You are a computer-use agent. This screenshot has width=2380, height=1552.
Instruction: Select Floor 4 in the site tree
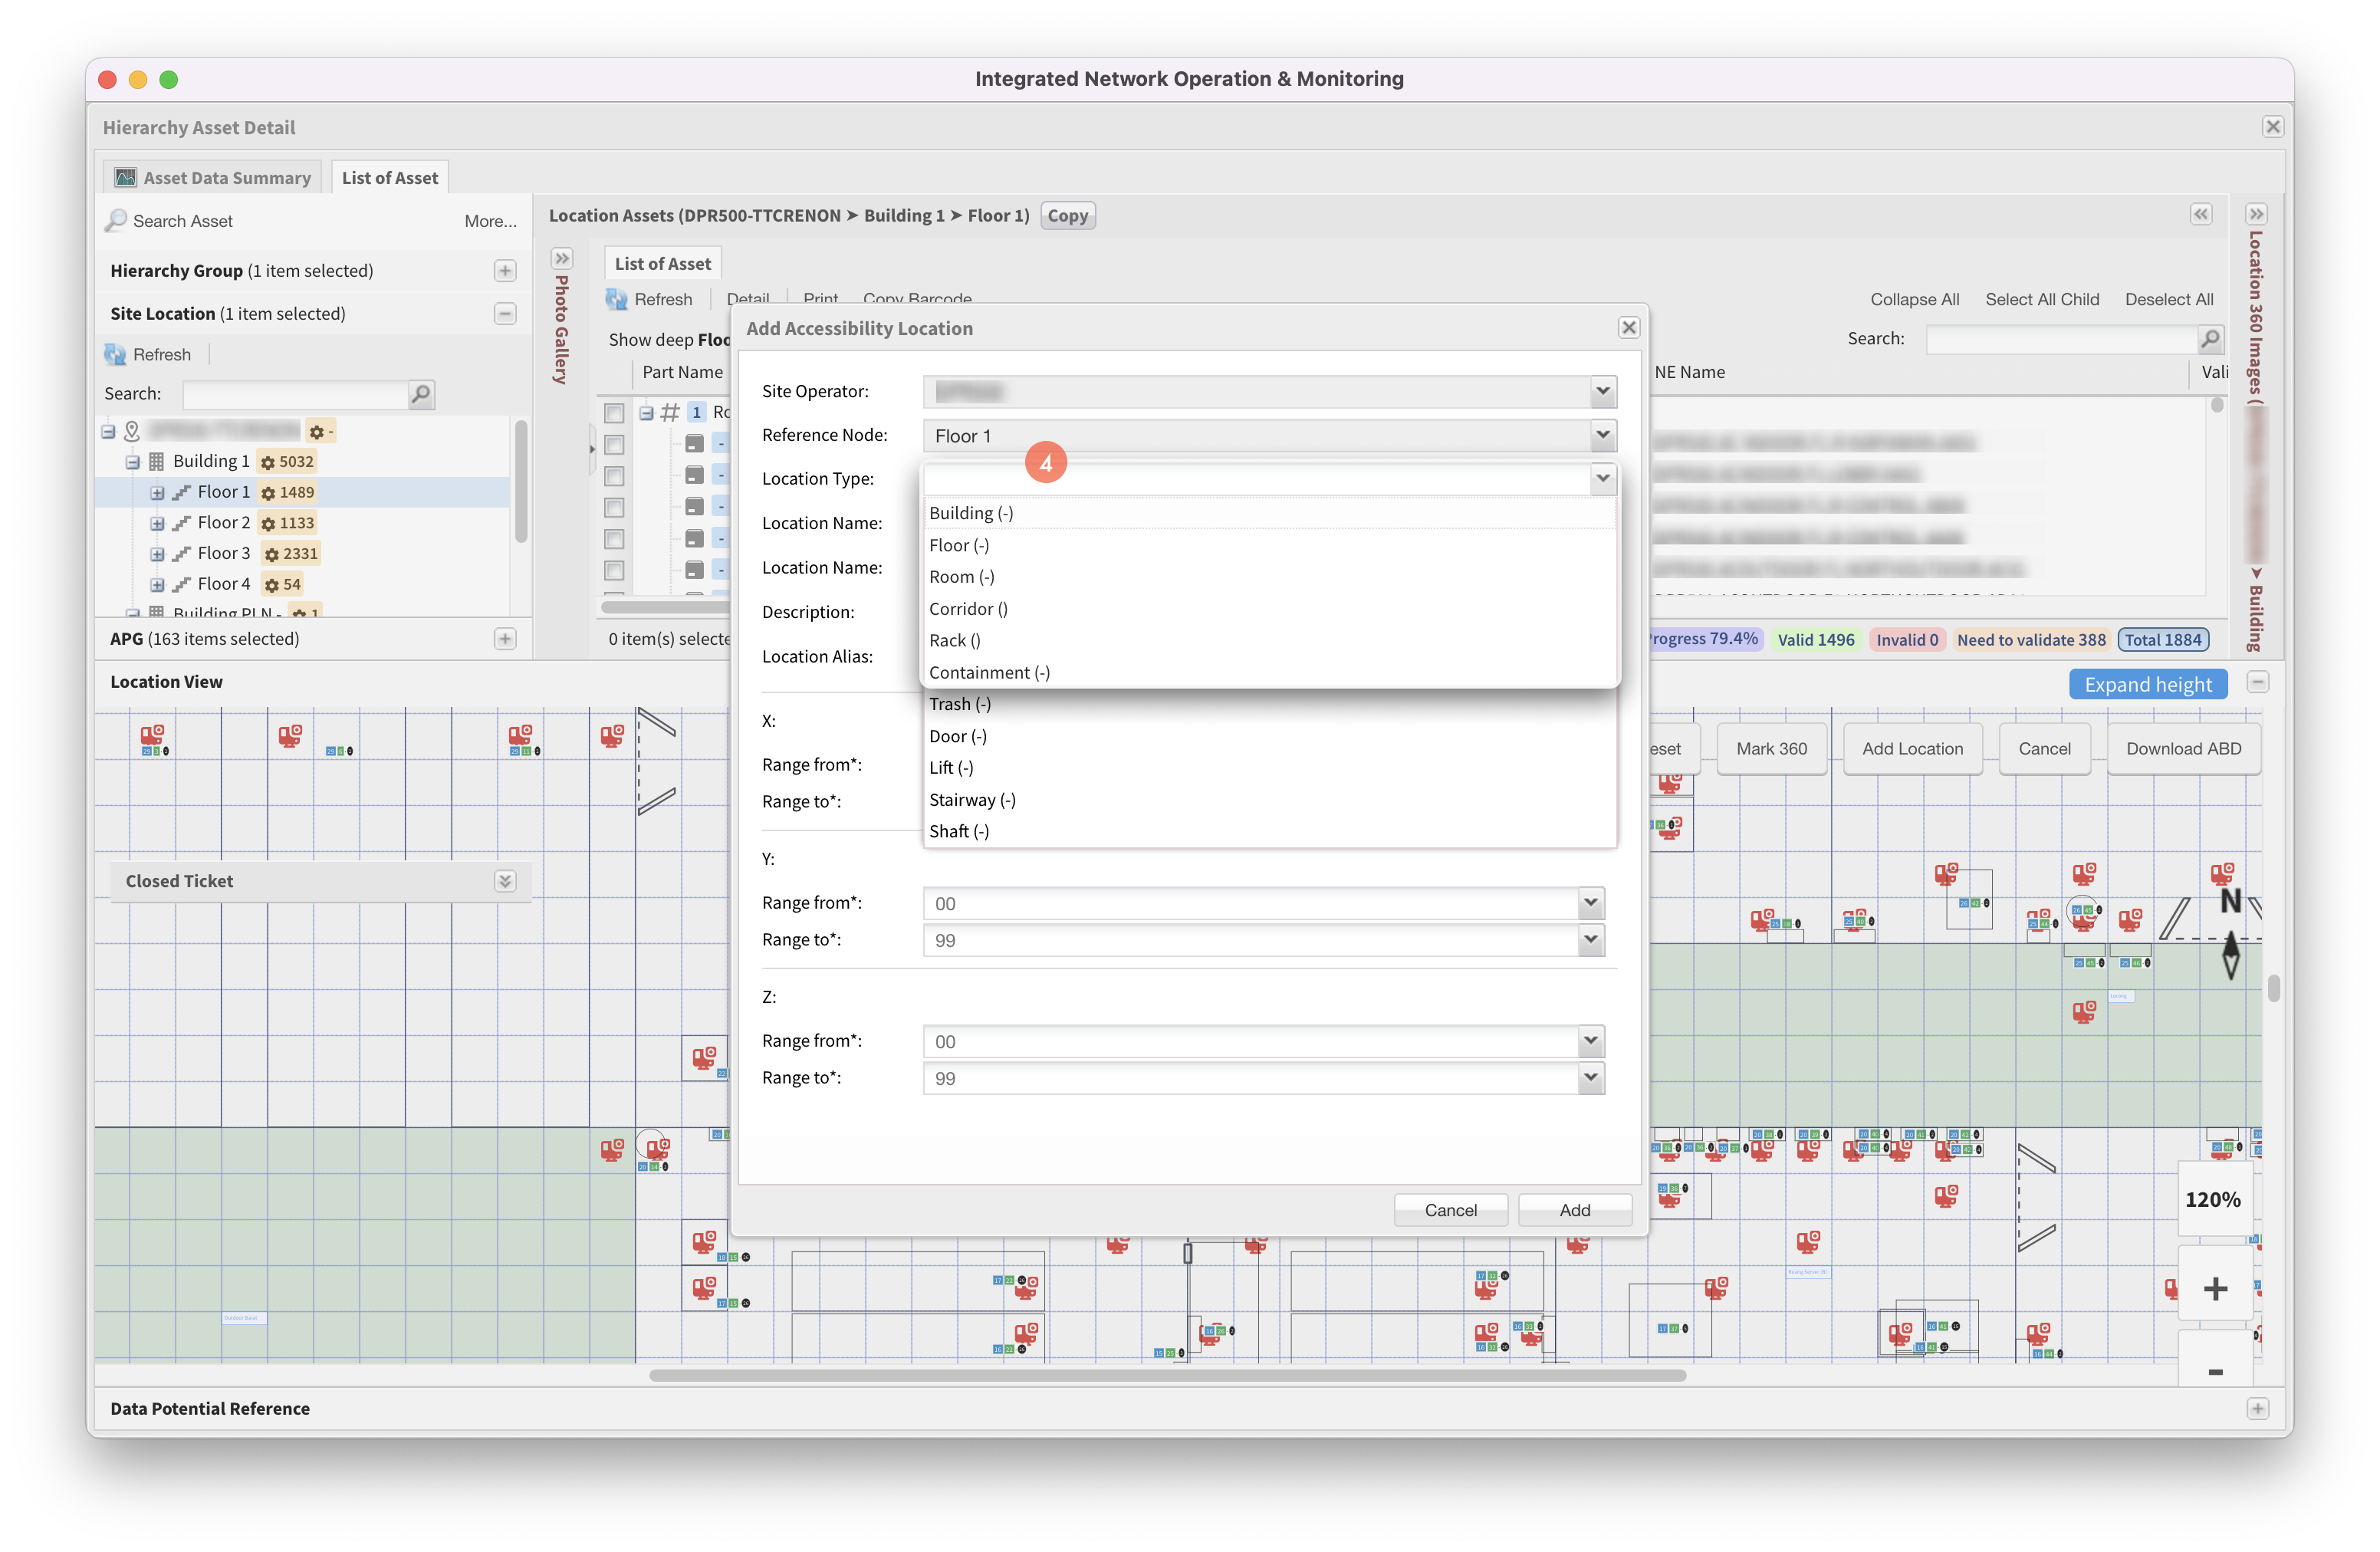(x=224, y=584)
